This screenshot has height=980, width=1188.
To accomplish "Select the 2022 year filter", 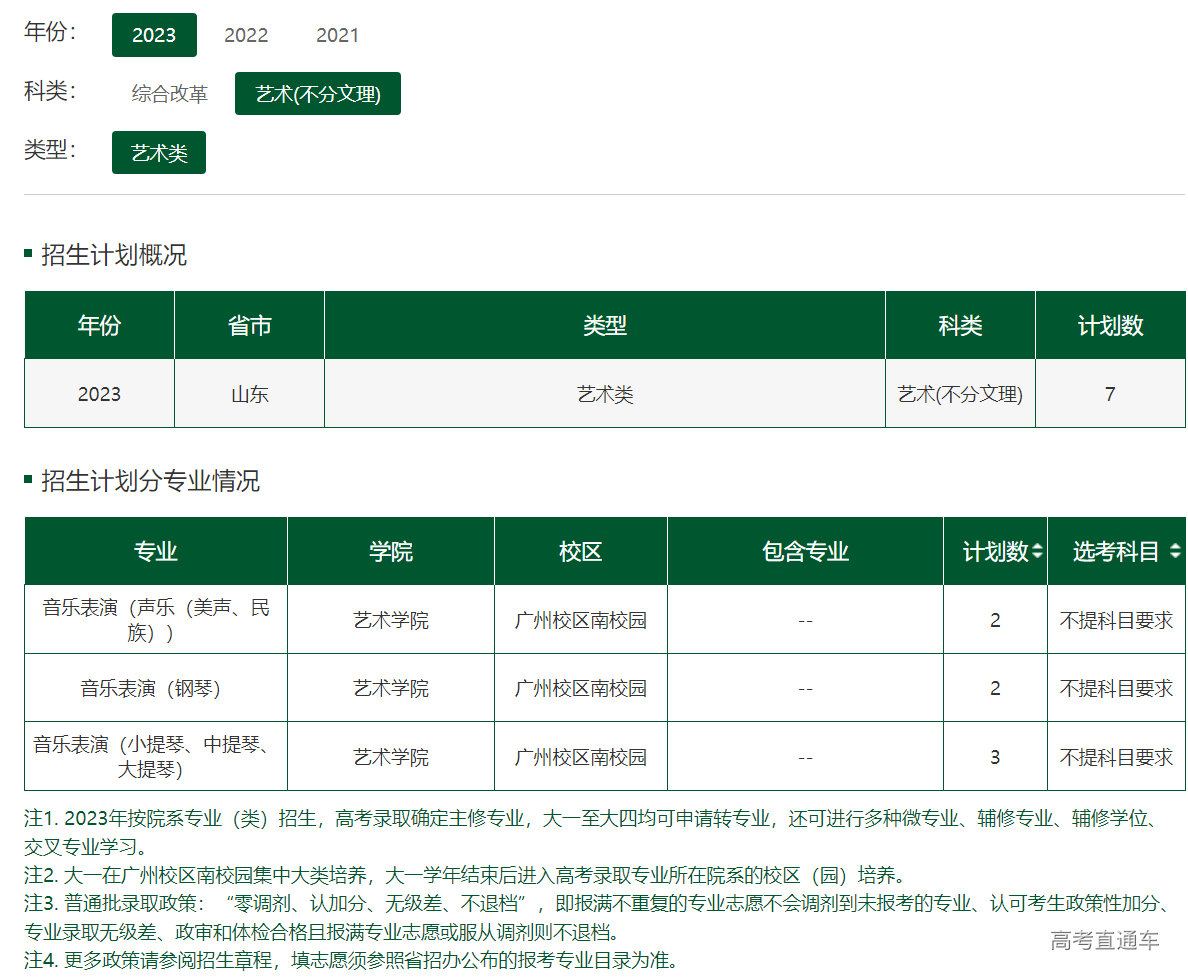I will [x=246, y=35].
